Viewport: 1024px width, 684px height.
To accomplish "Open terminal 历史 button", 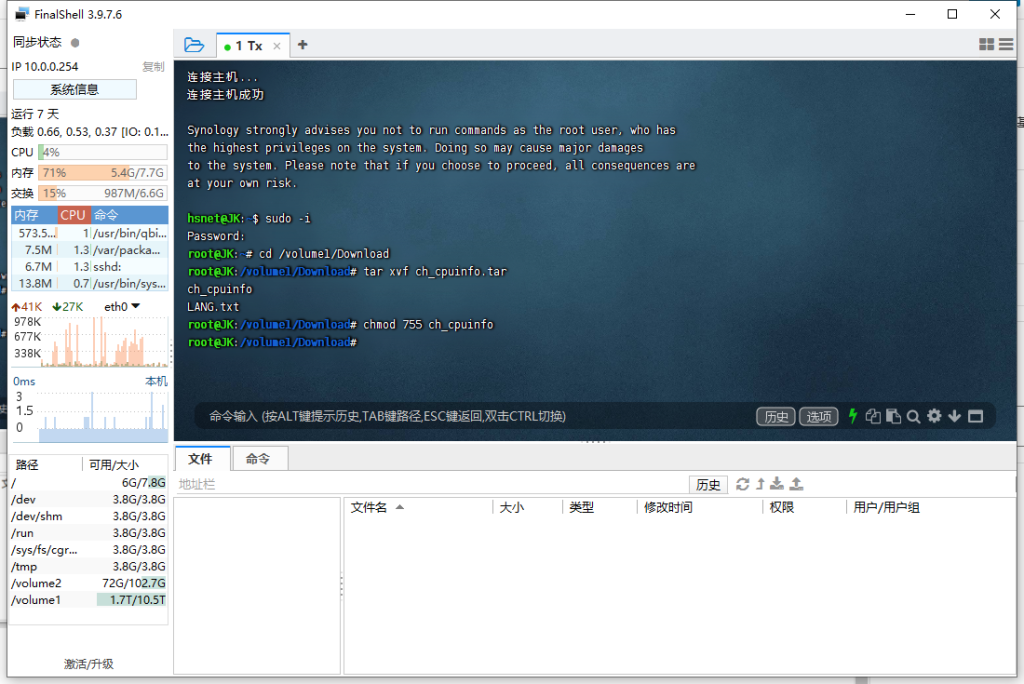I will click(x=776, y=416).
